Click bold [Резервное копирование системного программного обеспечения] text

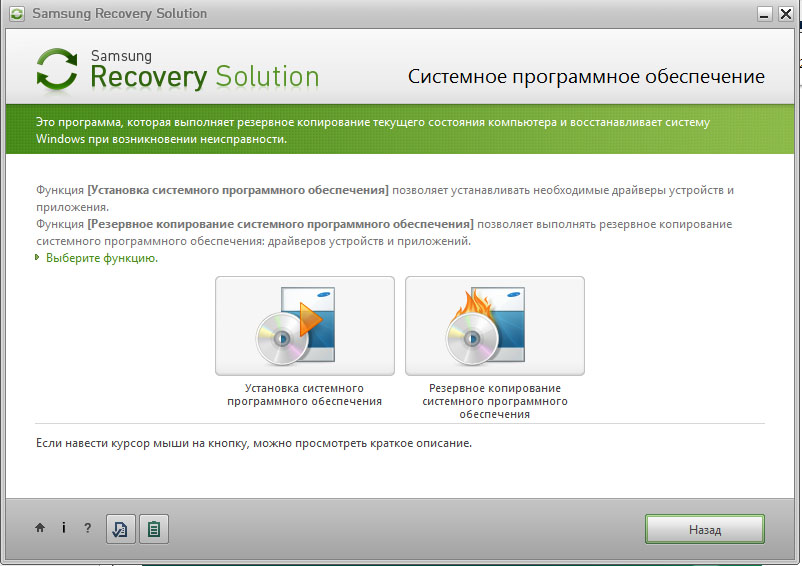pos(280,224)
